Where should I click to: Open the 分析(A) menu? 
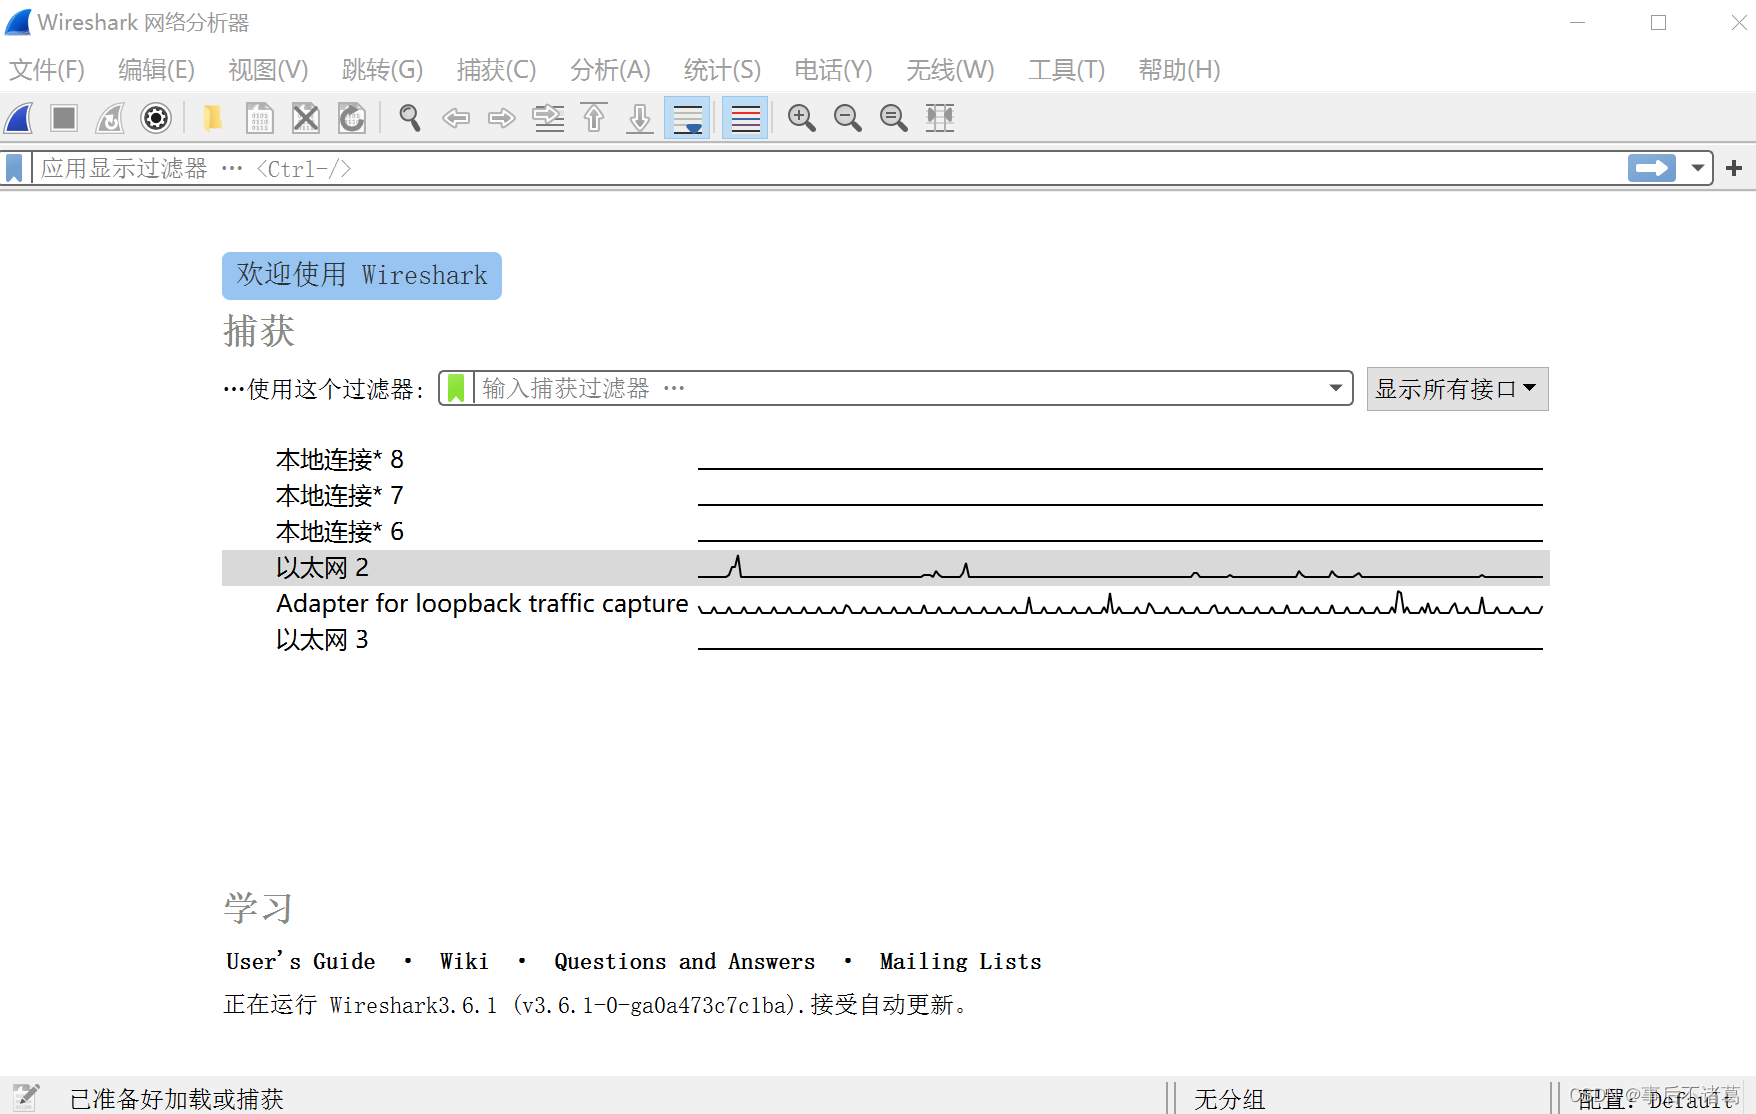point(610,70)
